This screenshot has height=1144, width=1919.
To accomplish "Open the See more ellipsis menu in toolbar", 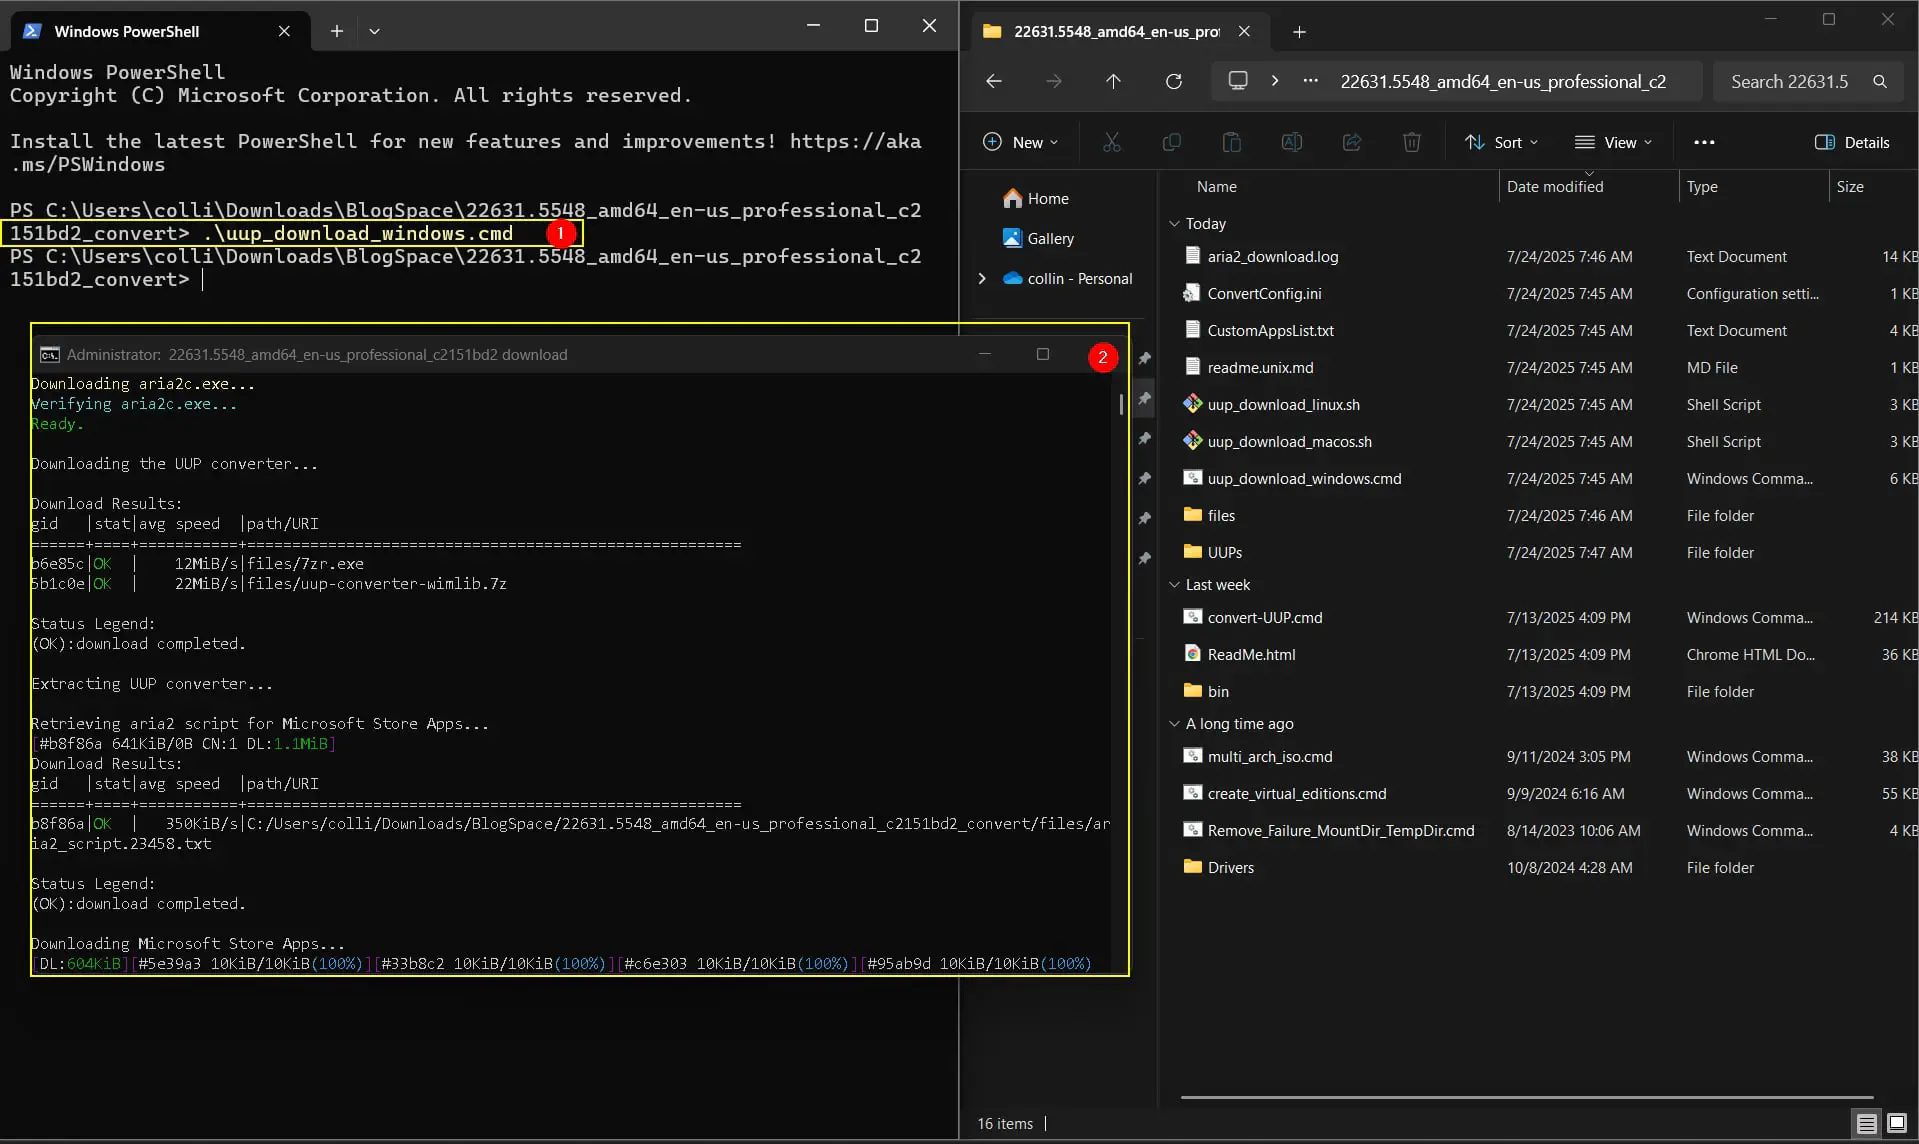I will click(x=1704, y=142).
